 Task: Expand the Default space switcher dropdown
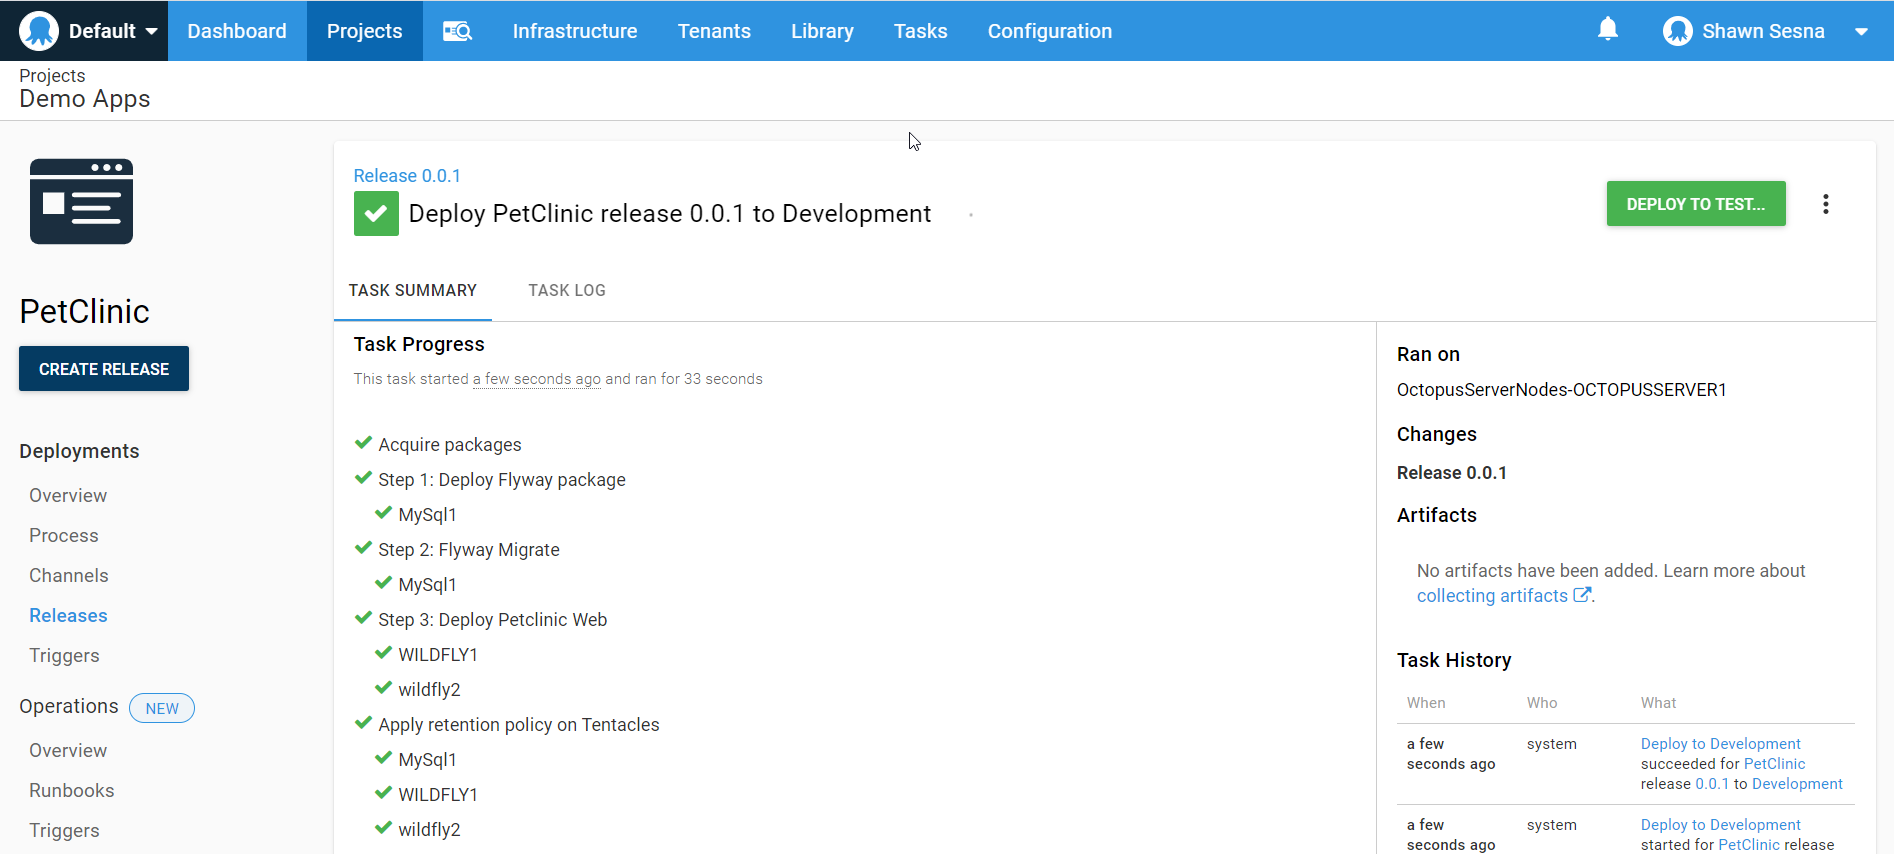(151, 31)
